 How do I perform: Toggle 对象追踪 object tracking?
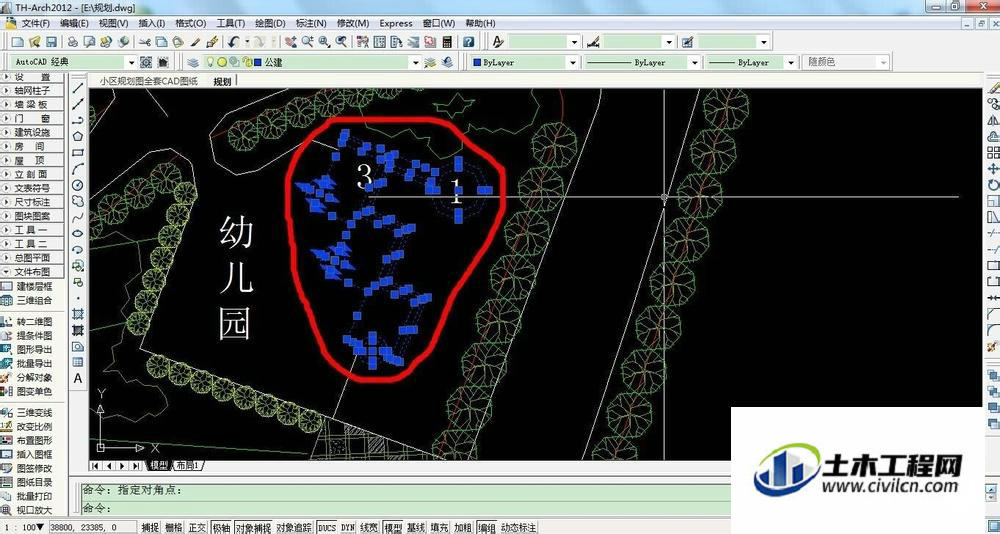pos(293,528)
